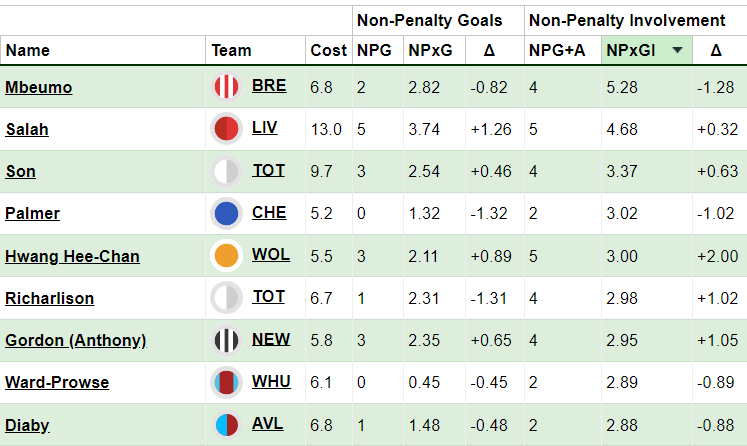747x446 pixels.
Task: Select Salah's 13.0 cost cell
Action: point(327,129)
